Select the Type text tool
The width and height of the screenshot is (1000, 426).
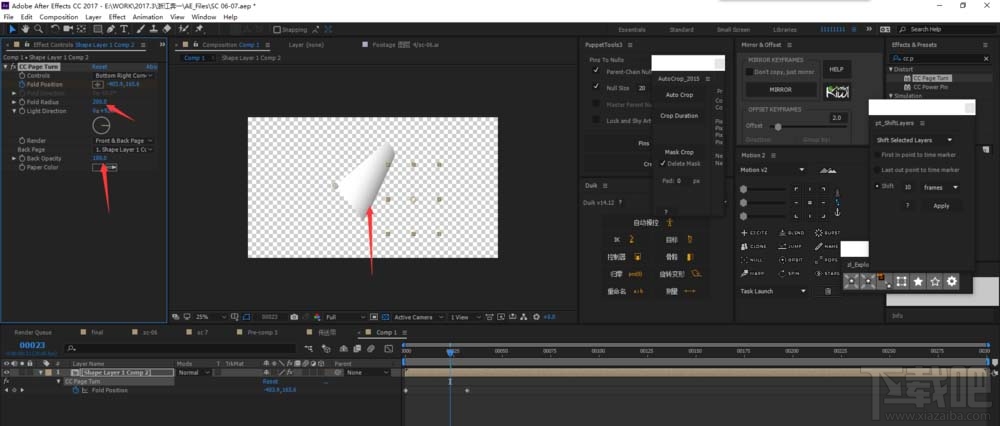124,29
